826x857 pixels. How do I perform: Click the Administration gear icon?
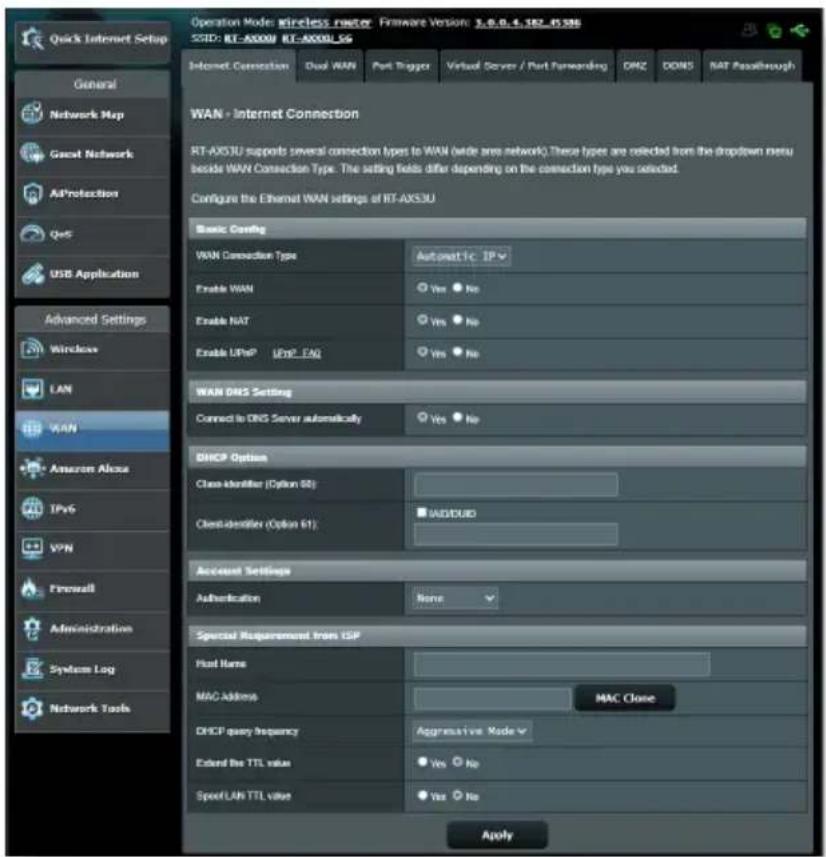pyautogui.click(x=32, y=629)
